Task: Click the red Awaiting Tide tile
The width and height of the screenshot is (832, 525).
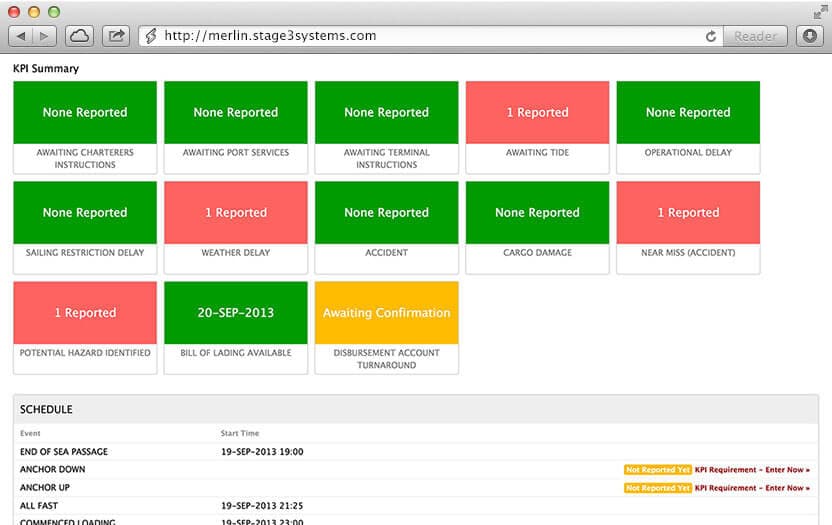Action: (x=538, y=127)
